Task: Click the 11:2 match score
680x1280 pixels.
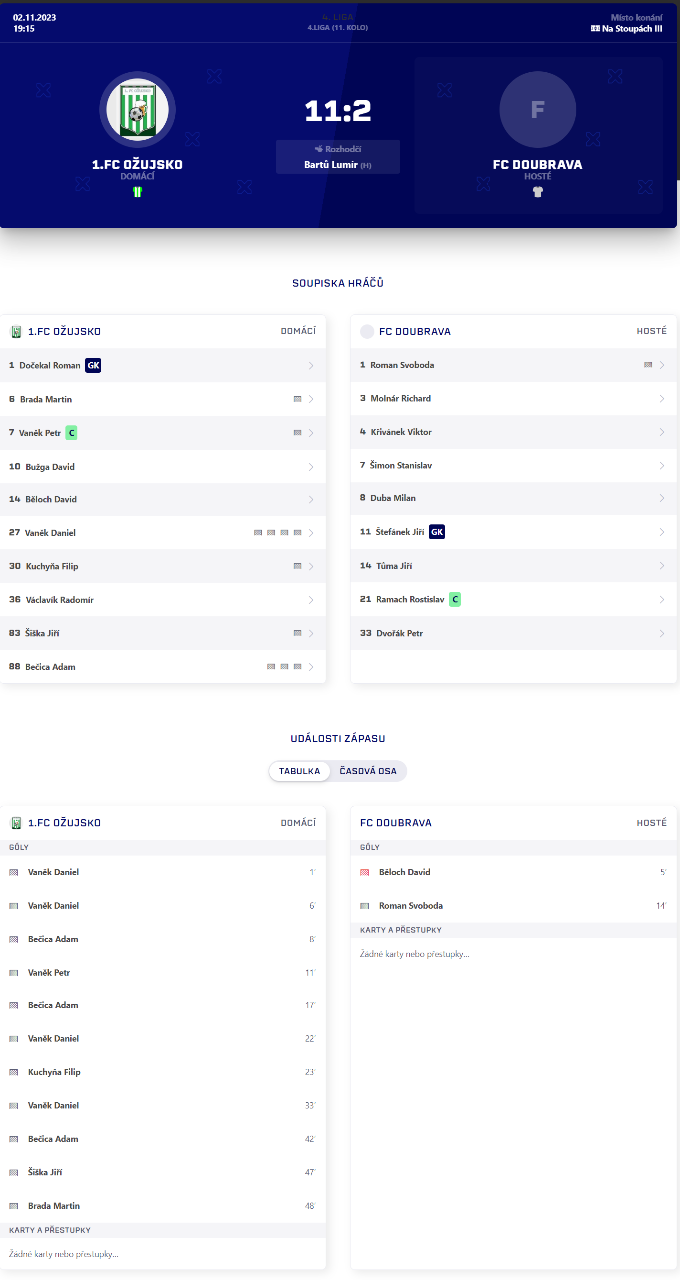Action: (x=338, y=112)
